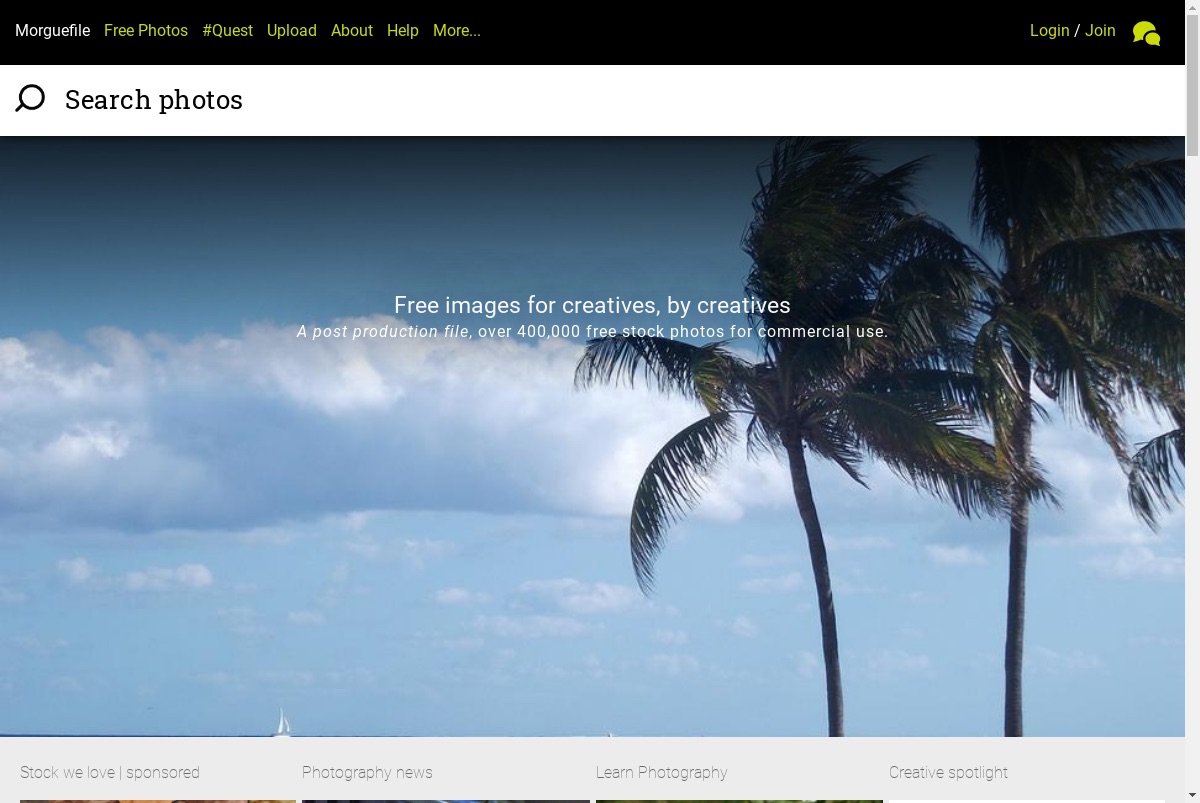Click the 'Photography news' heading
This screenshot has height=803, width=1200.
point(367,772)
